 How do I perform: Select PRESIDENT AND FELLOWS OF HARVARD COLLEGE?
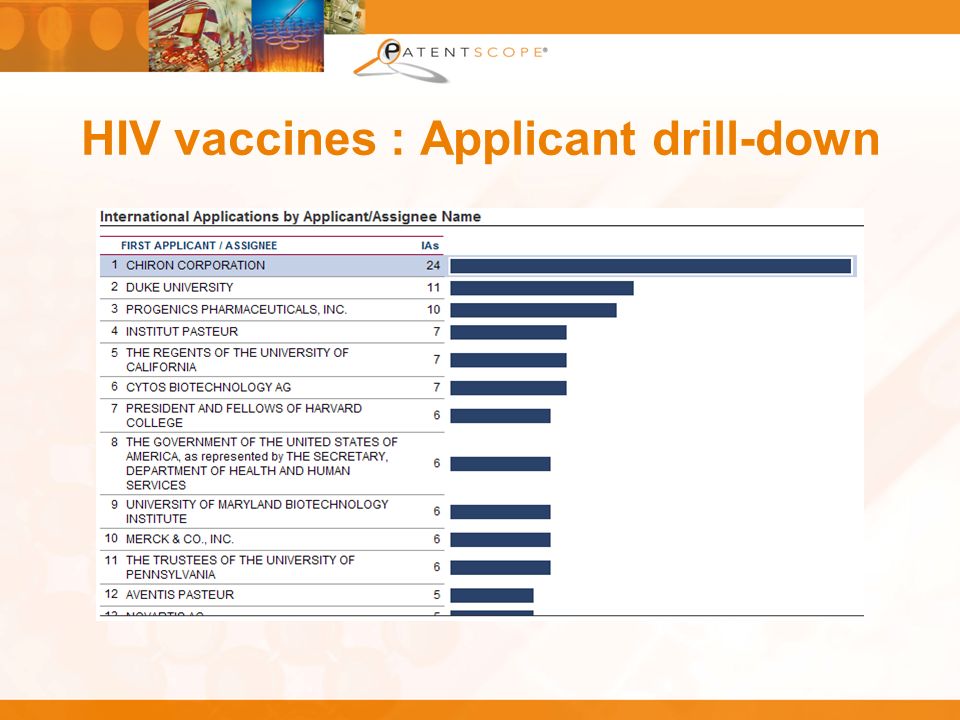244,415
